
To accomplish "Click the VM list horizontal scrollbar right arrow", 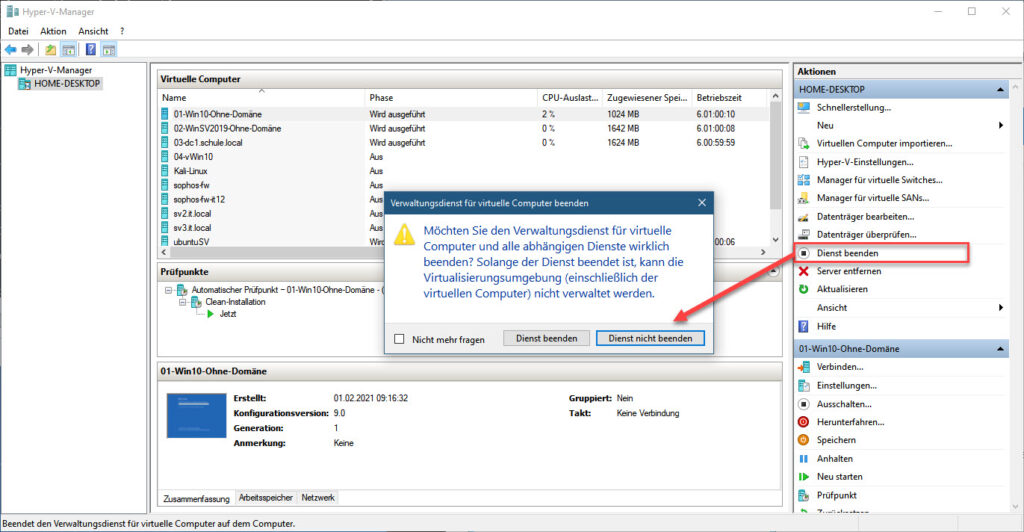I will point(763,252).
